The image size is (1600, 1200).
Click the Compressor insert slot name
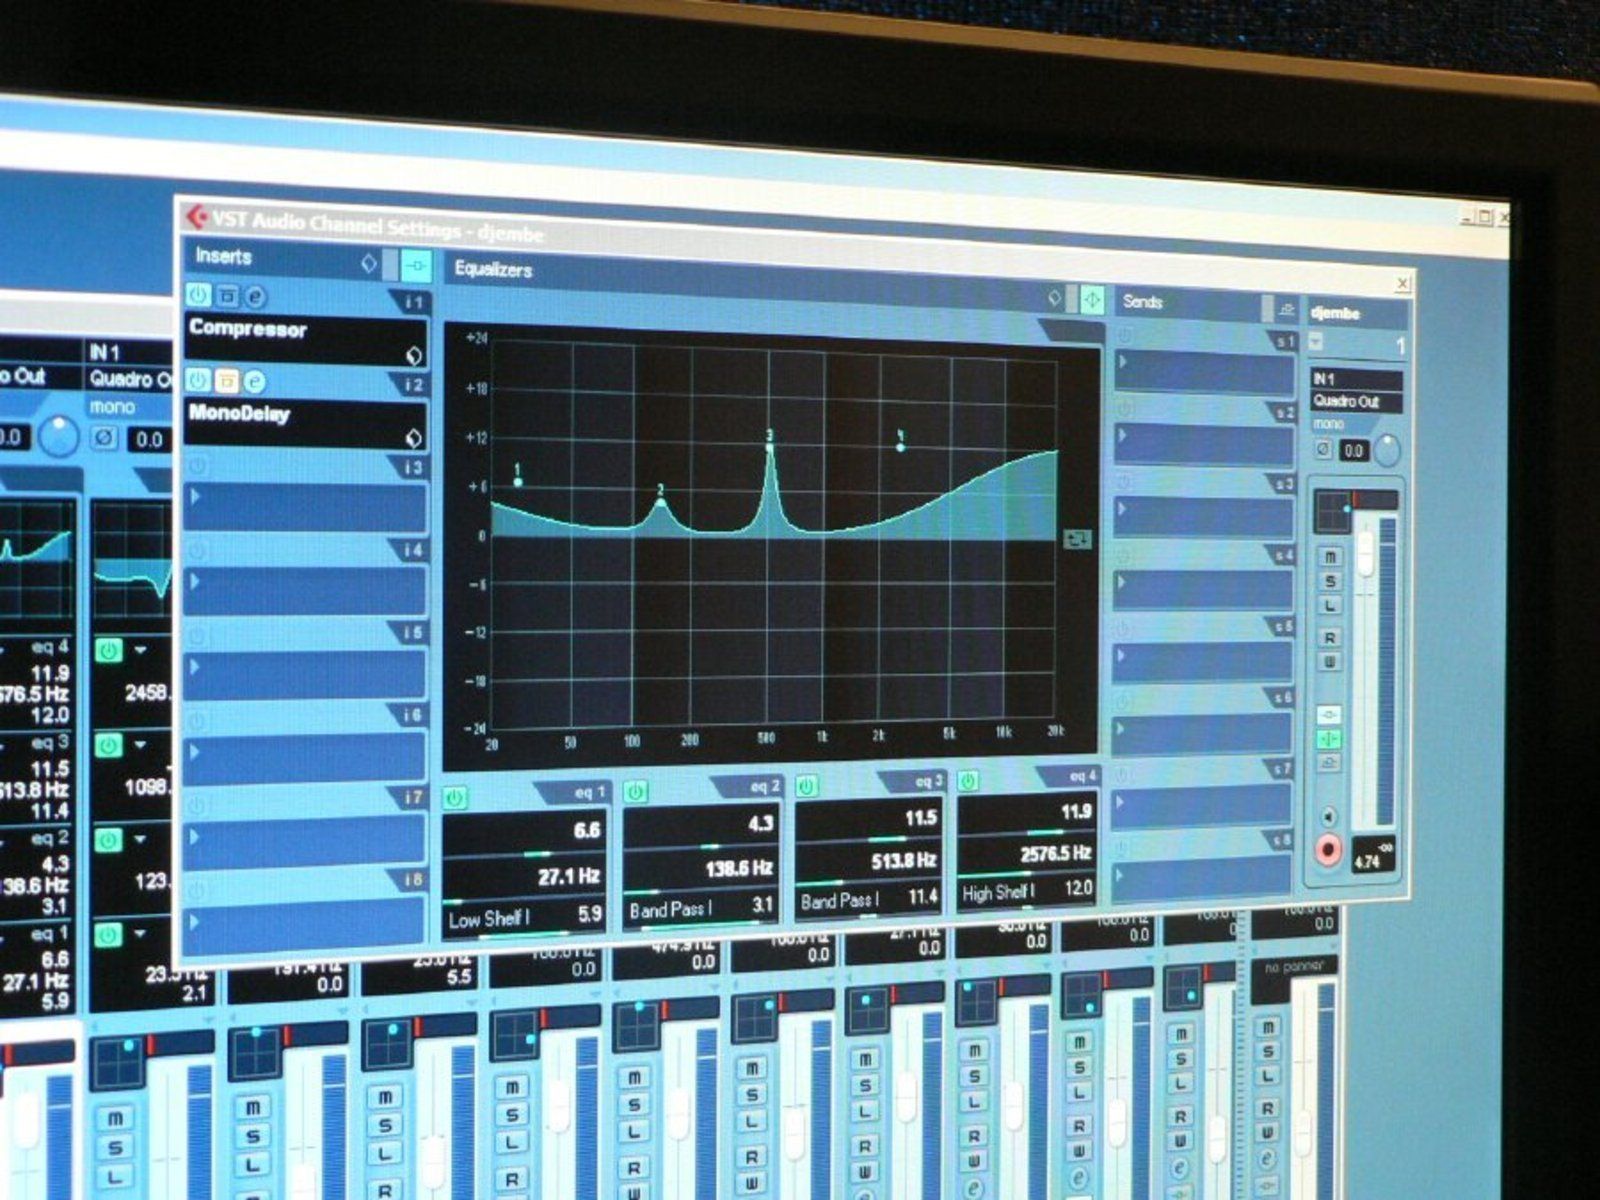248,329
